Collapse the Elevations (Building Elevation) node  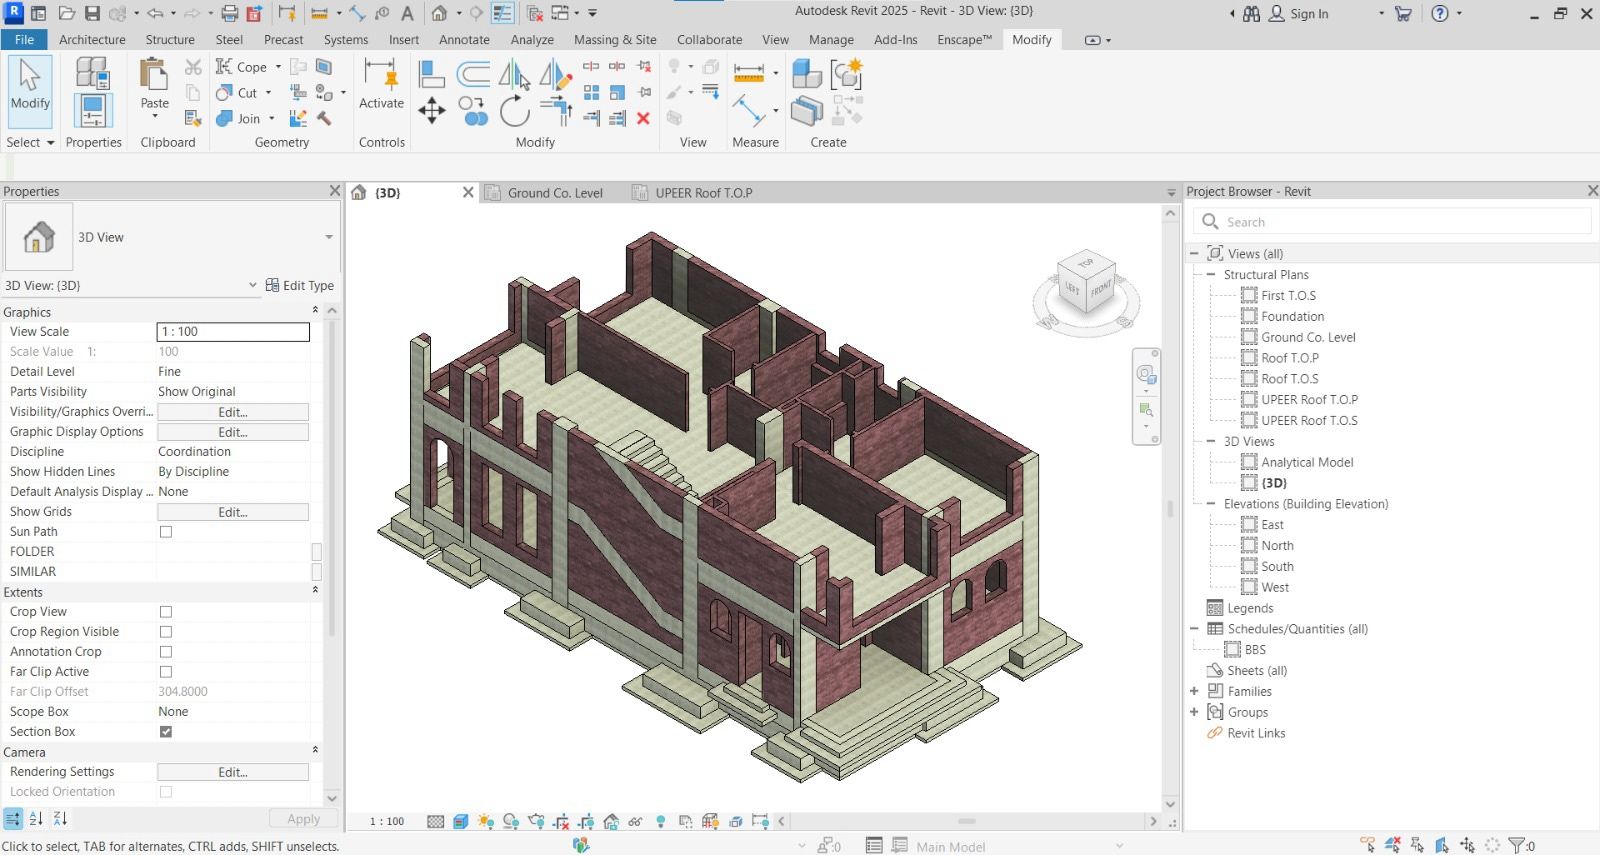1211,504
